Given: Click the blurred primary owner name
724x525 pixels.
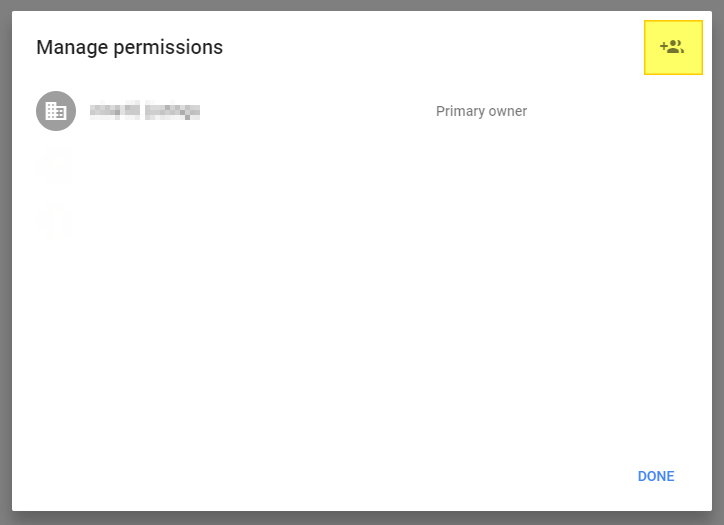Looking at the screenshot, I should [x=145, y=111].
